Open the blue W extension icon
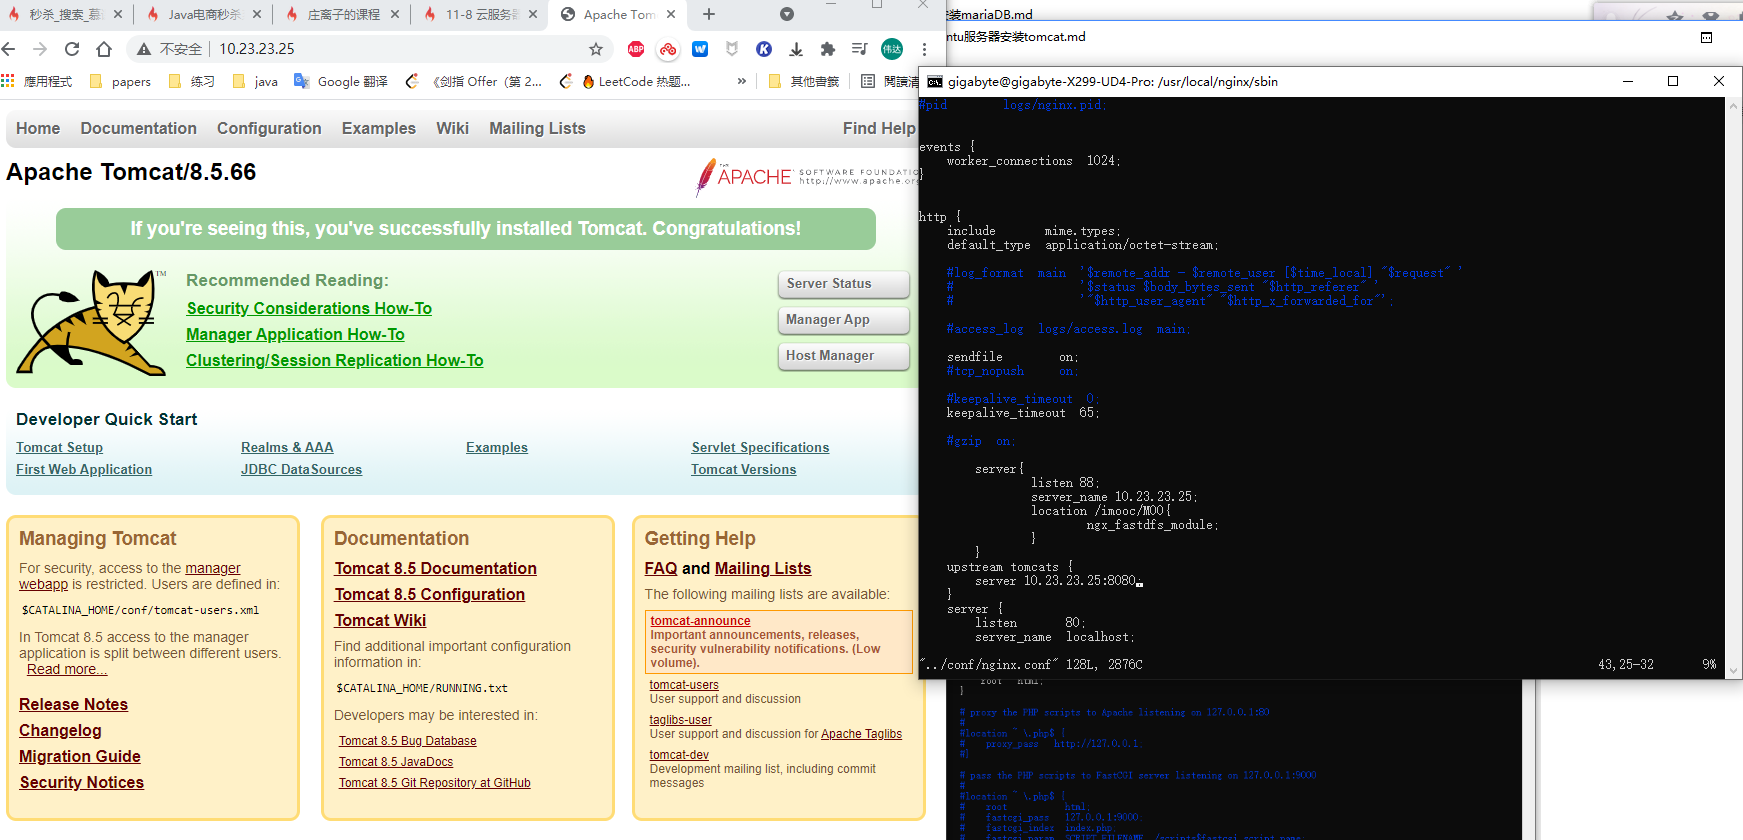The width and height of the screenshot is (1743, 840). coord(700,49)
